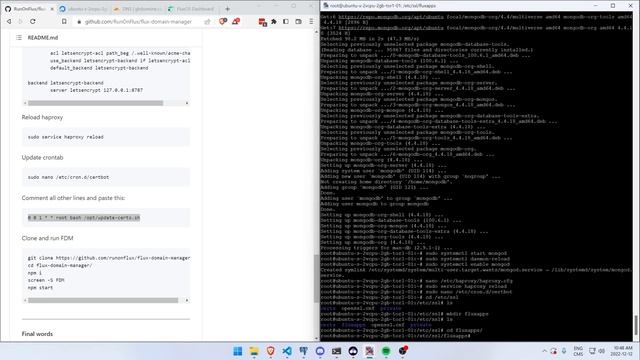Open the red-badged app icon in taskbar
The image size is (640, 360).
tap(402, 351)
